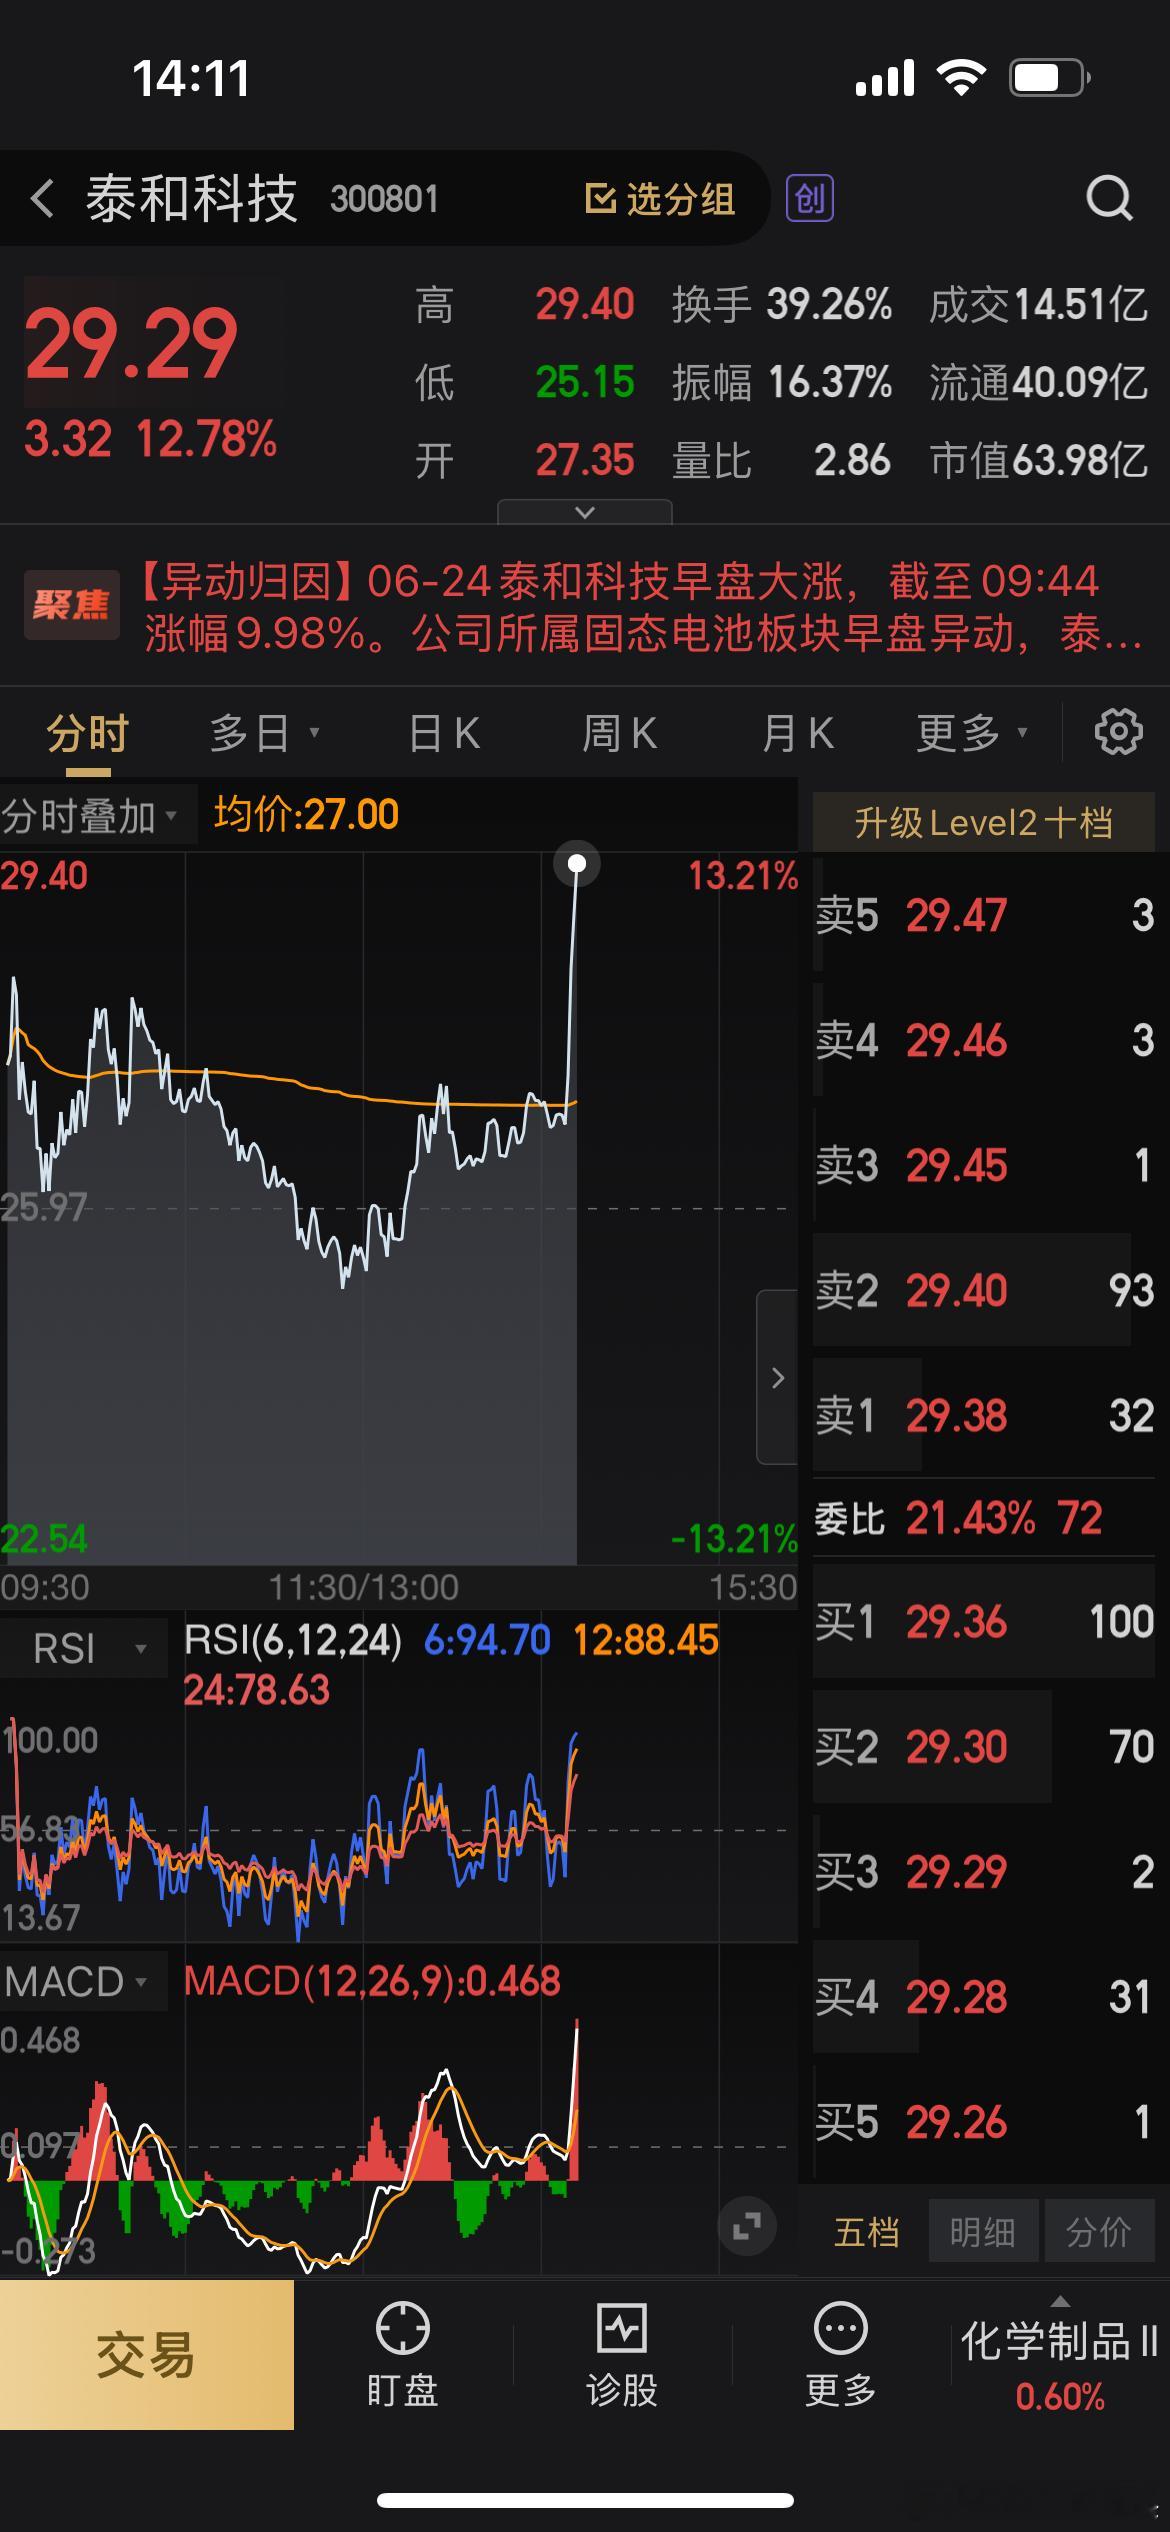The width and height of the screenshot is (1170, 2532).
Task: Expand chart to fullscreen icon
Action: pyautogui.click(x=746, y=2226)
